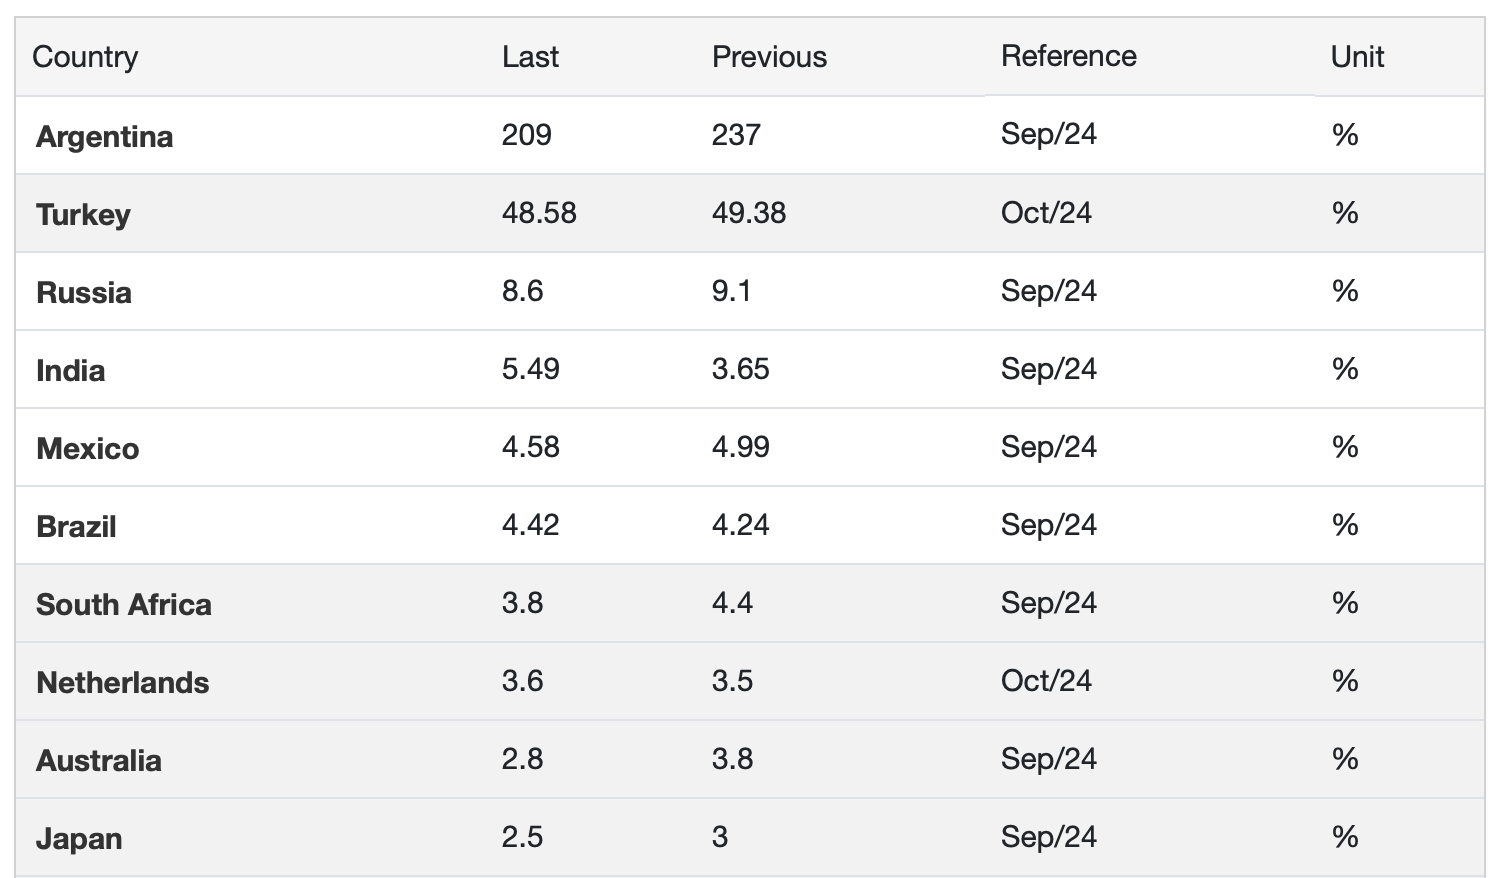Sort table by Reference column header

point(1068,56)
